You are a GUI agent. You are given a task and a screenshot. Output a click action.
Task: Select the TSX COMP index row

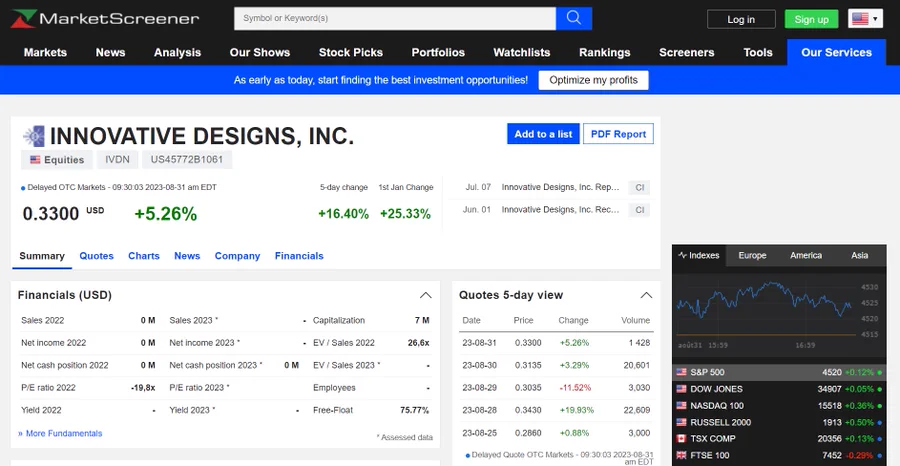(779, 439)
